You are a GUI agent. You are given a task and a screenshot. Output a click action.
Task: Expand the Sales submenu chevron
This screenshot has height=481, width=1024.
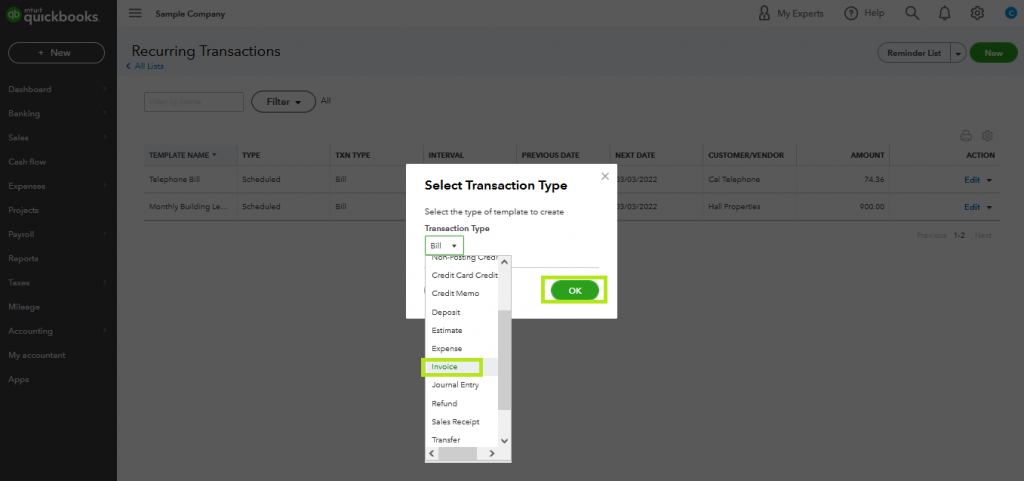coord(104,138)
